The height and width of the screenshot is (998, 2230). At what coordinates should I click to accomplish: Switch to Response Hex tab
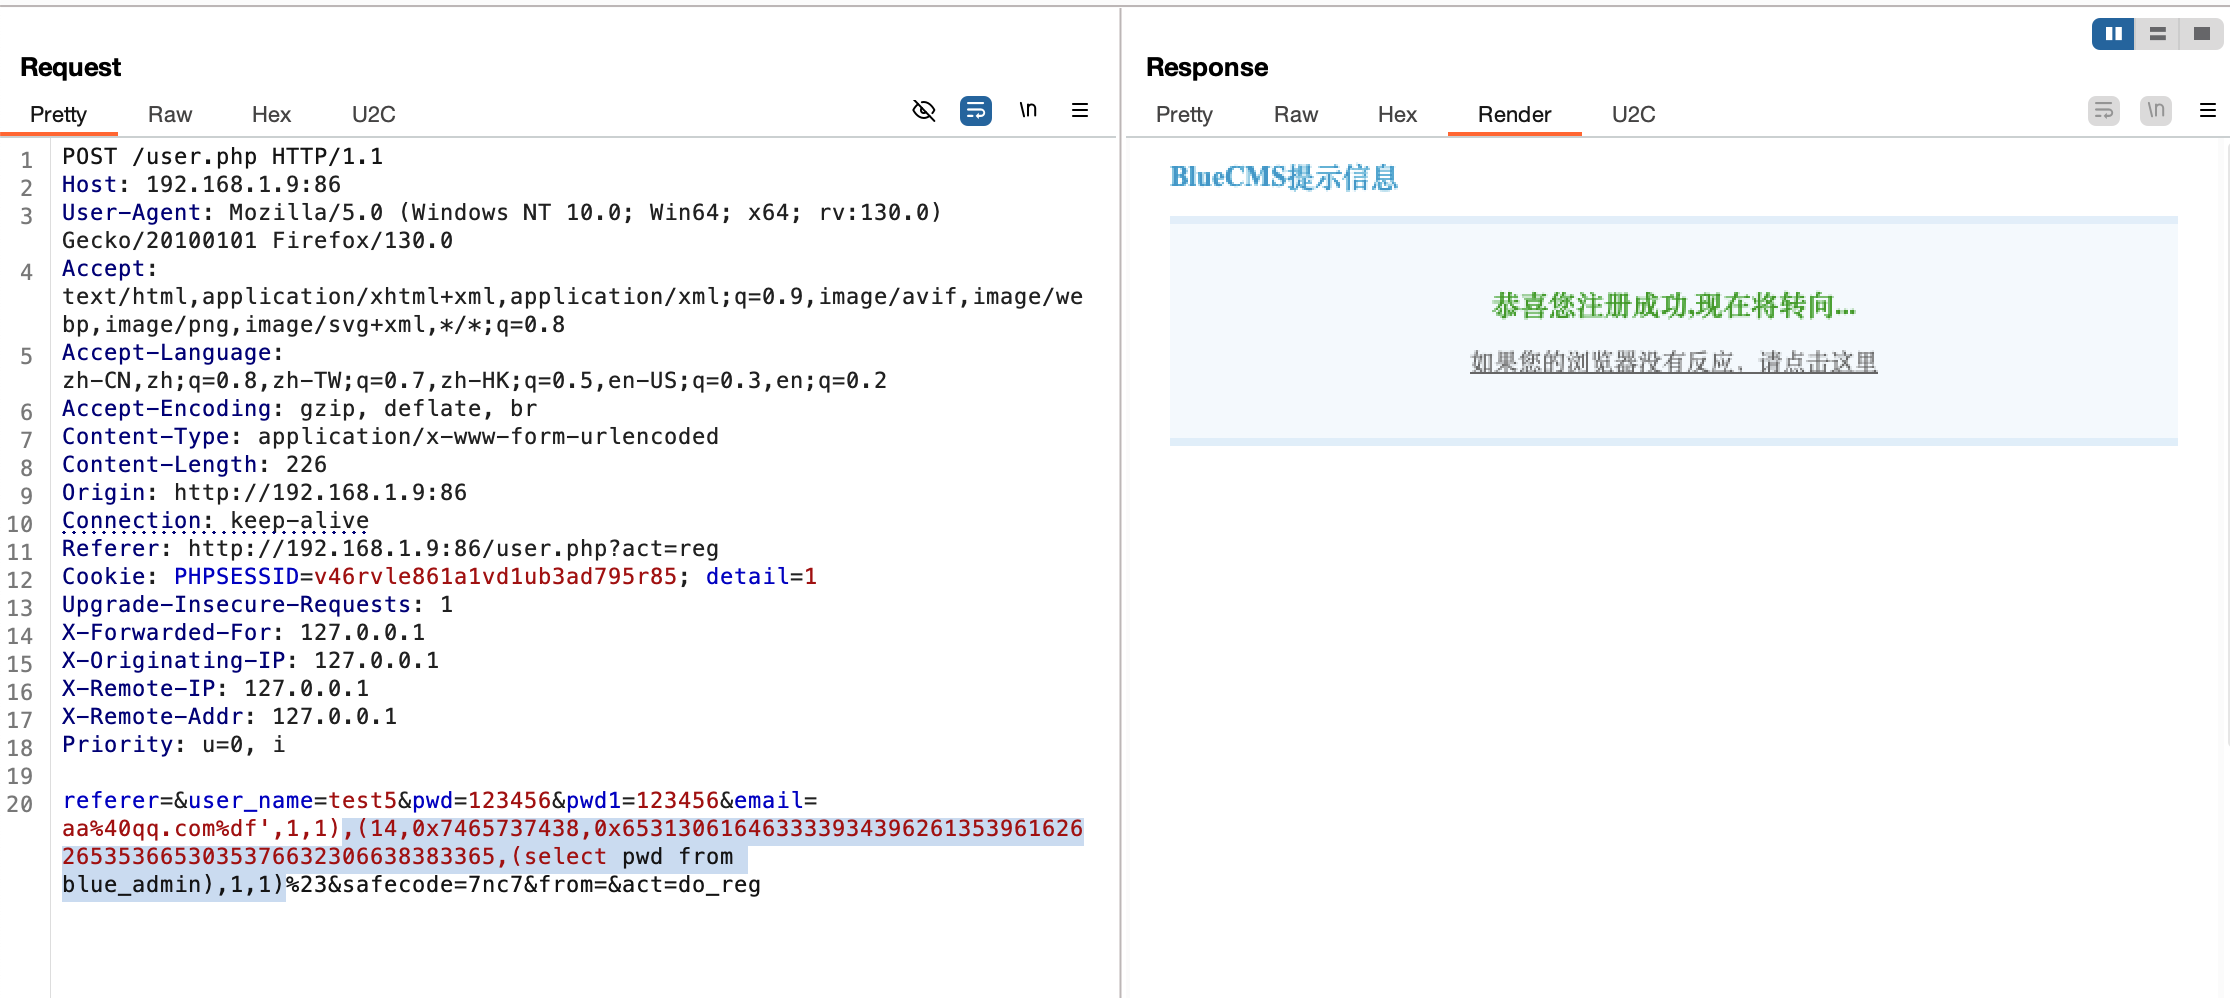[1397, 114]
